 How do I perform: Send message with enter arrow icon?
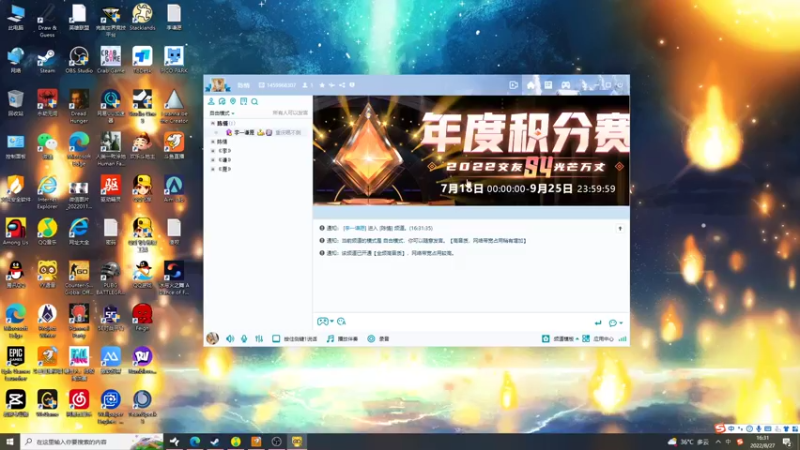[x=598, y=322]
